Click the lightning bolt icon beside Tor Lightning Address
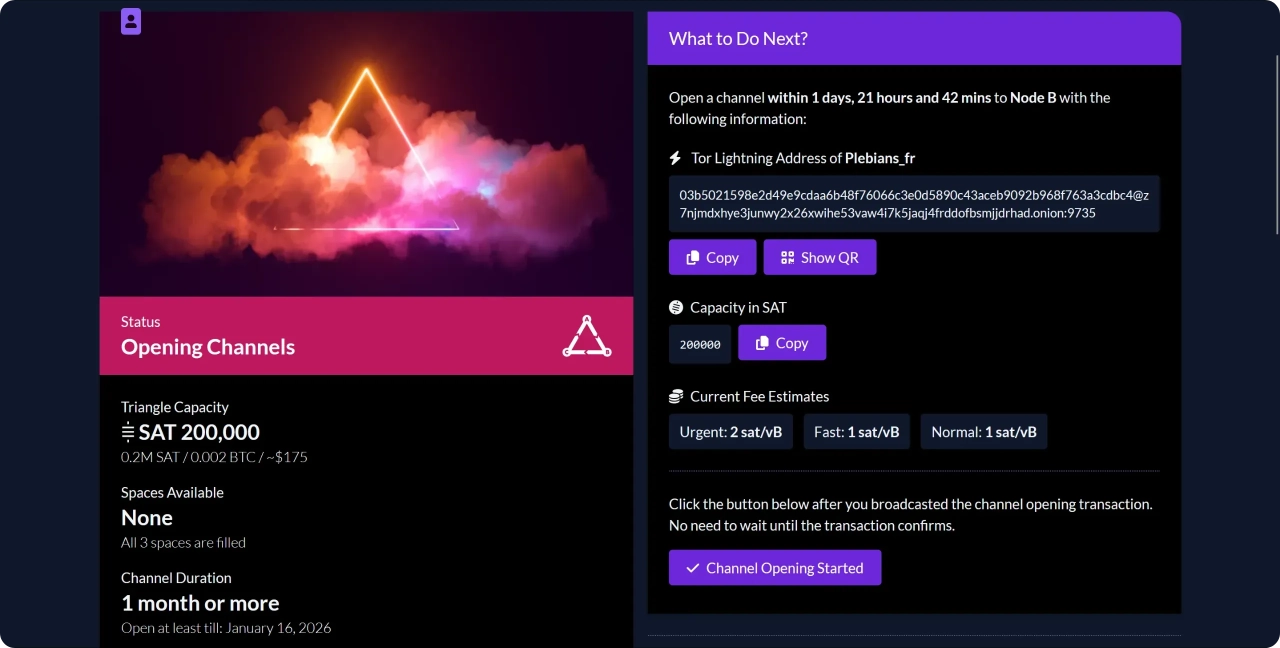The image size is (1280, 648). tap(676, 158)
